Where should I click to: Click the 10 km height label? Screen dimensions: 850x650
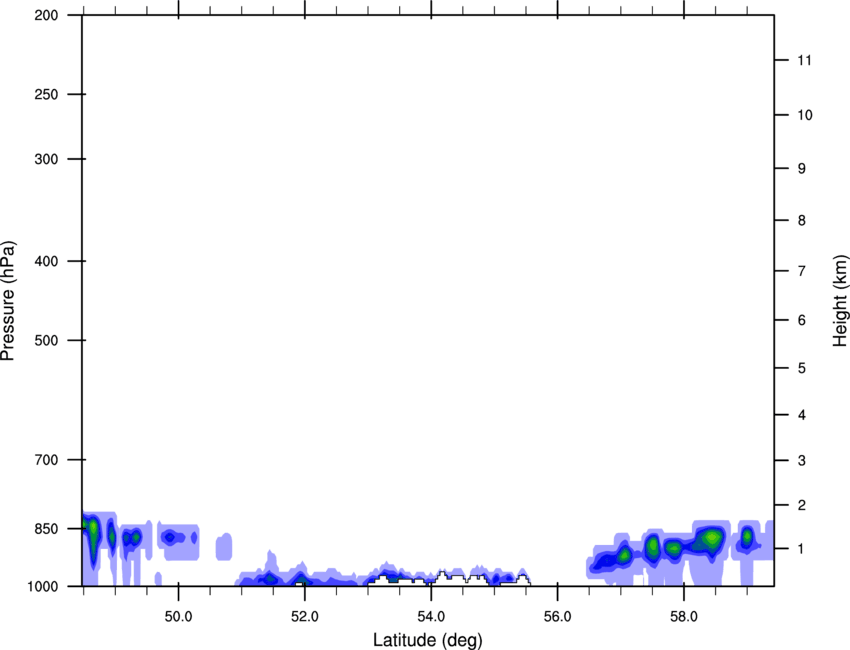pyautogui.click(x=805, y=115)
